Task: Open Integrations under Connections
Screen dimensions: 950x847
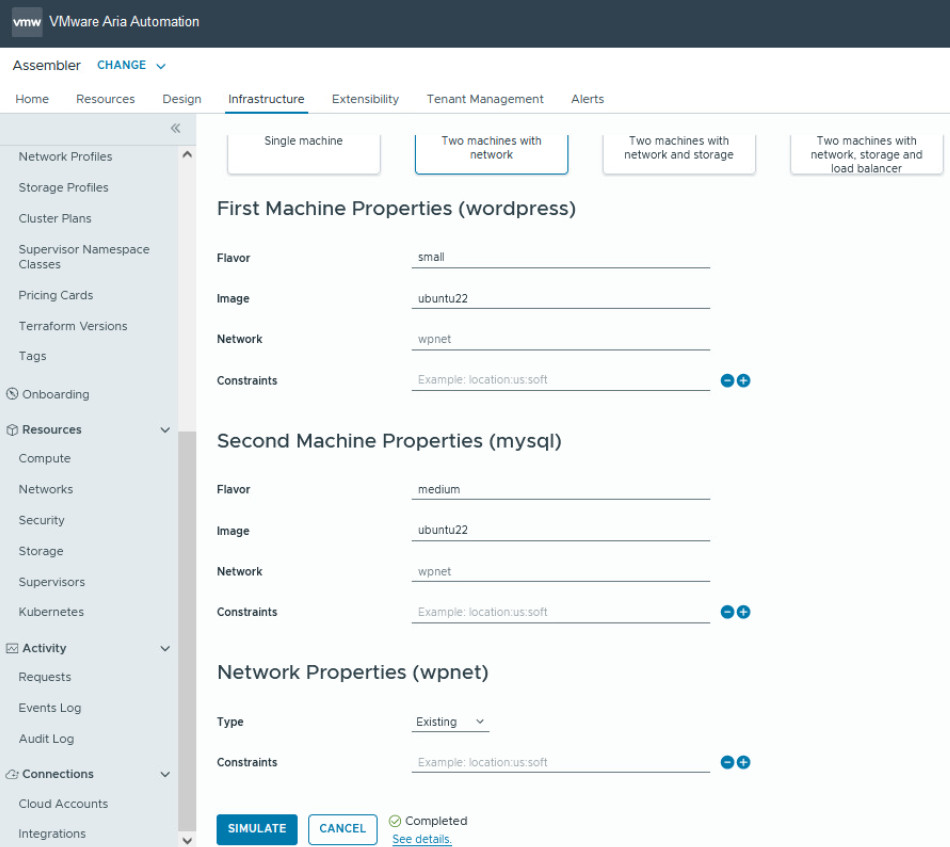Action: [52, 834]
